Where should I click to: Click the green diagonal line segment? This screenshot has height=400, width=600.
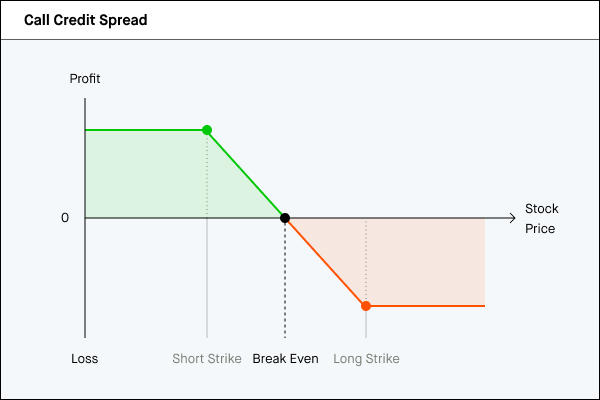tap(246, 174)
